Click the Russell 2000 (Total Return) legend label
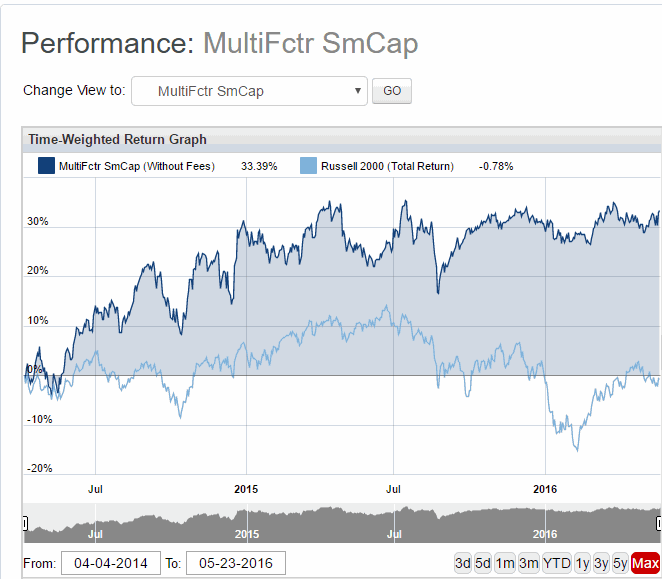Screen dimensions: 662x579 click(387, 166)
